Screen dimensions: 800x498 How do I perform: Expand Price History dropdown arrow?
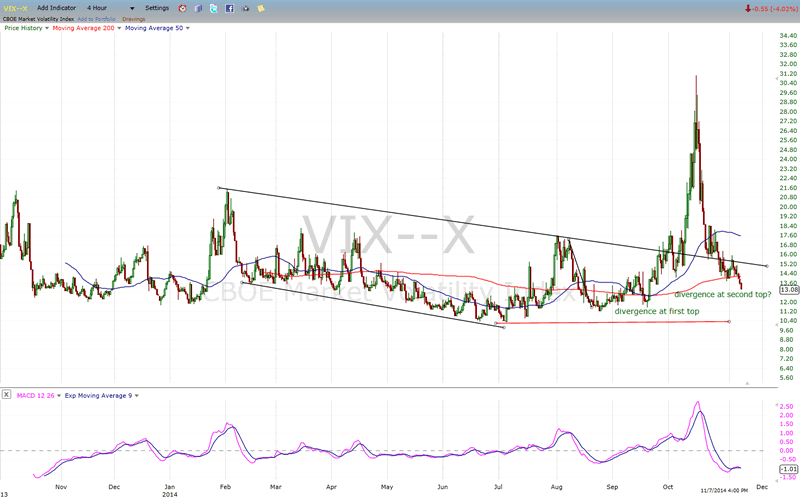tap(47, 28)
